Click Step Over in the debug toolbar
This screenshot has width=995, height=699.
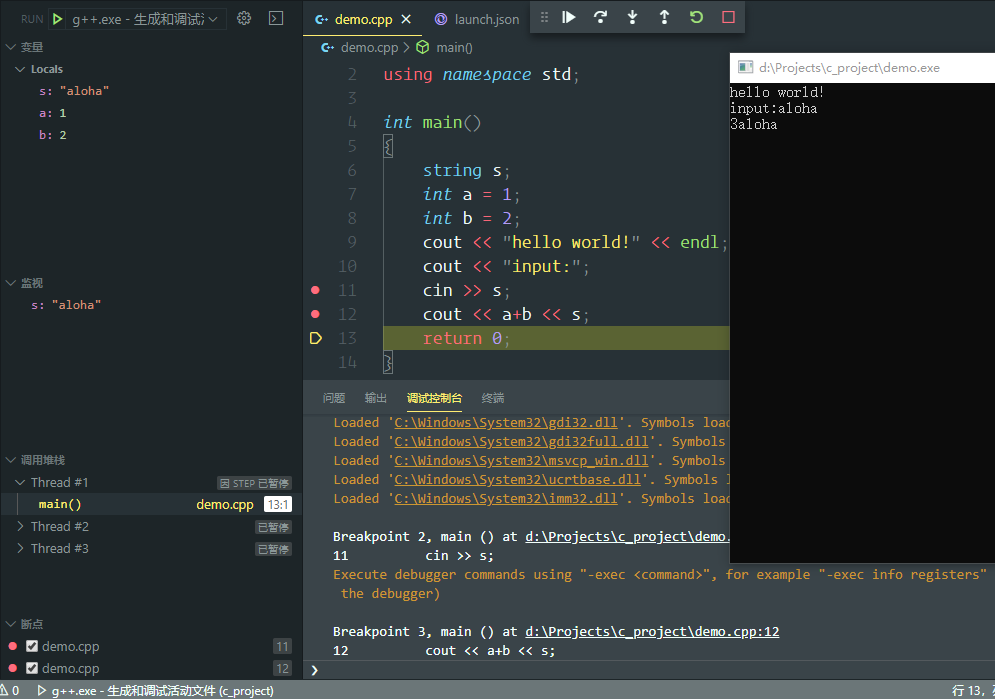pyautogui.click(x=600, y=18)
